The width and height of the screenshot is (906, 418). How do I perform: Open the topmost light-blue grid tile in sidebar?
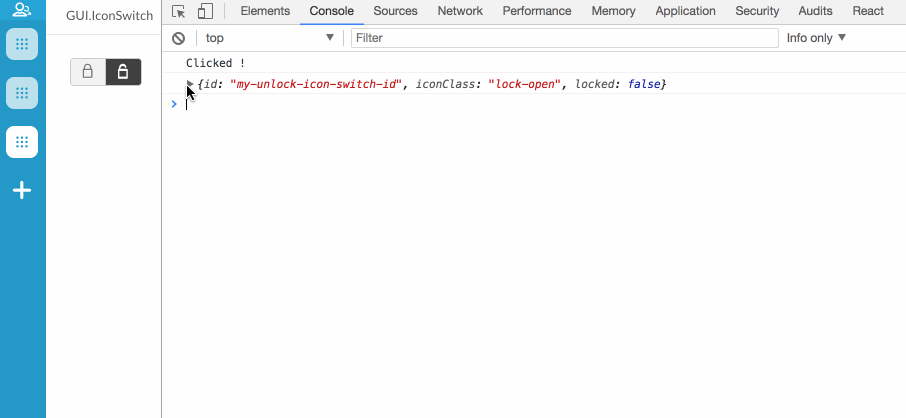coord(22,44)
